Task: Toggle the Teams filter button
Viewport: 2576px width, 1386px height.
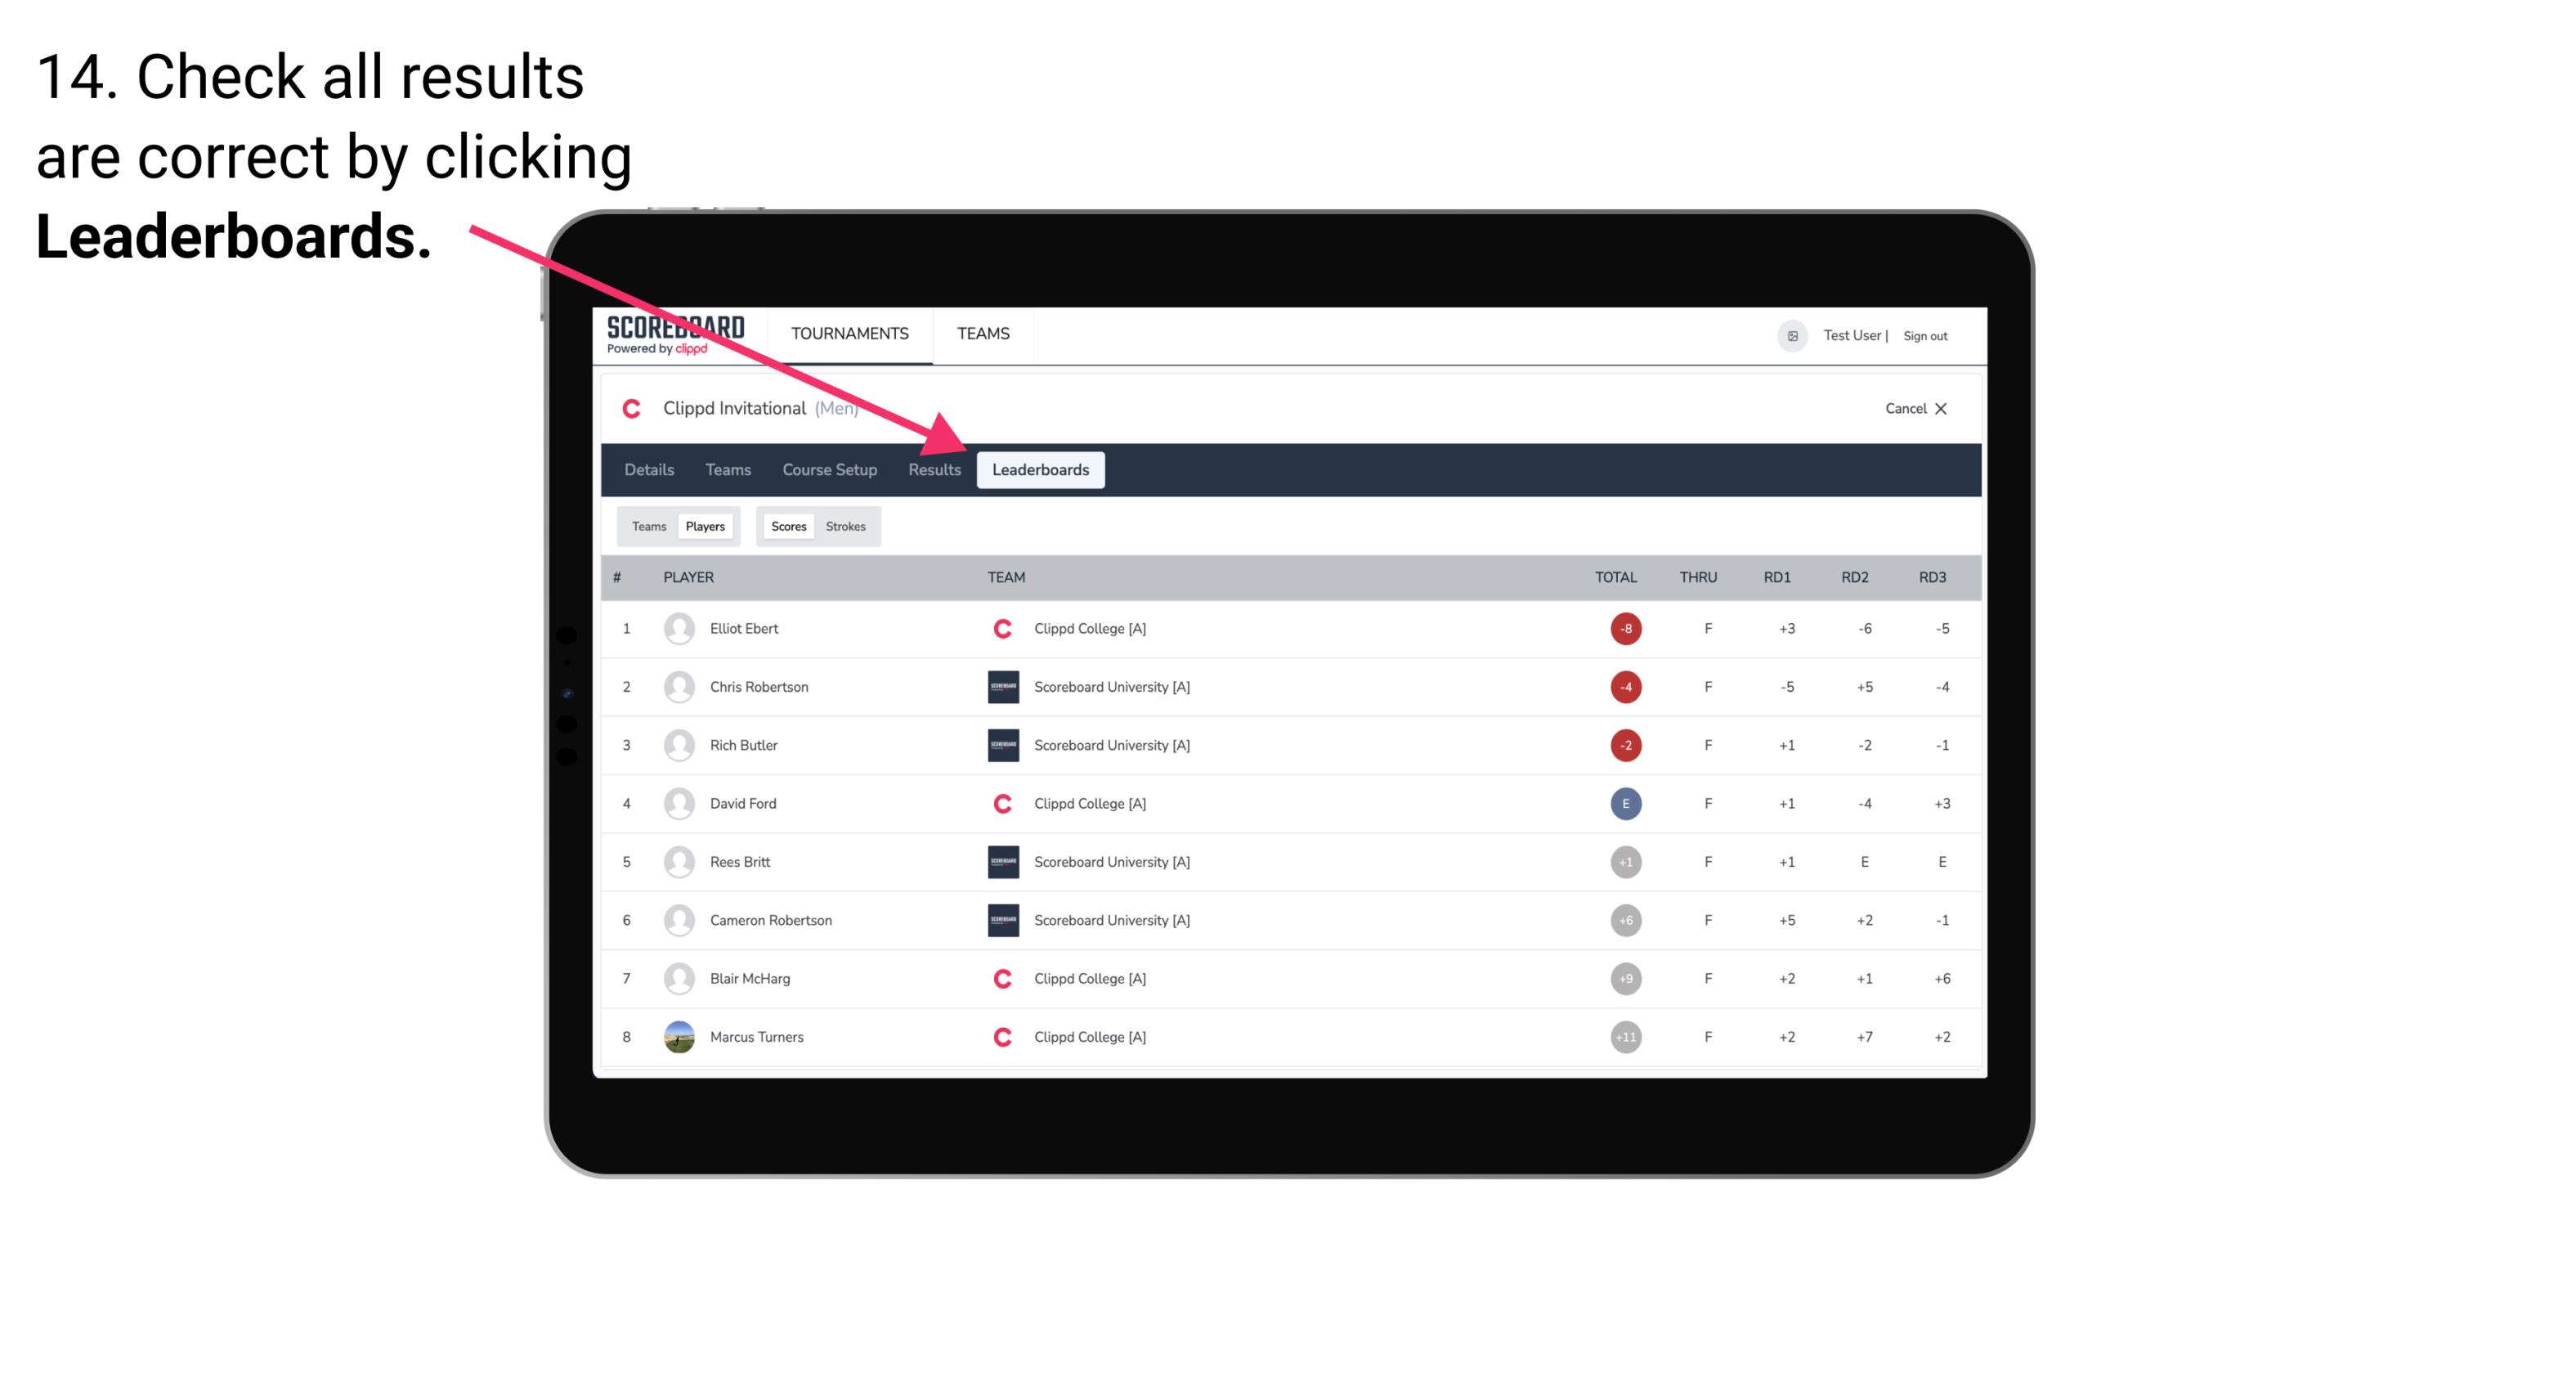Action: (x=645, y=526)
